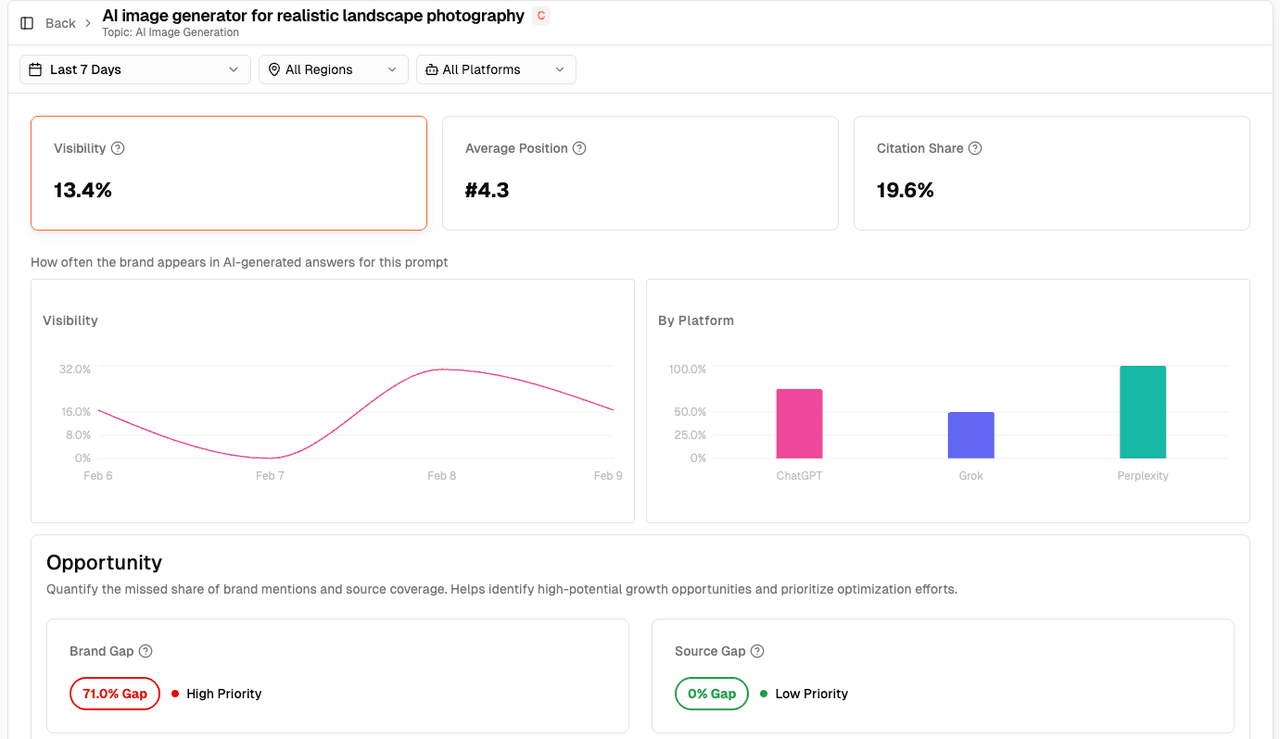Screen dimensions: 1280x739
Task: Click the 19.6% citation share value
Action: pos(905,190)
